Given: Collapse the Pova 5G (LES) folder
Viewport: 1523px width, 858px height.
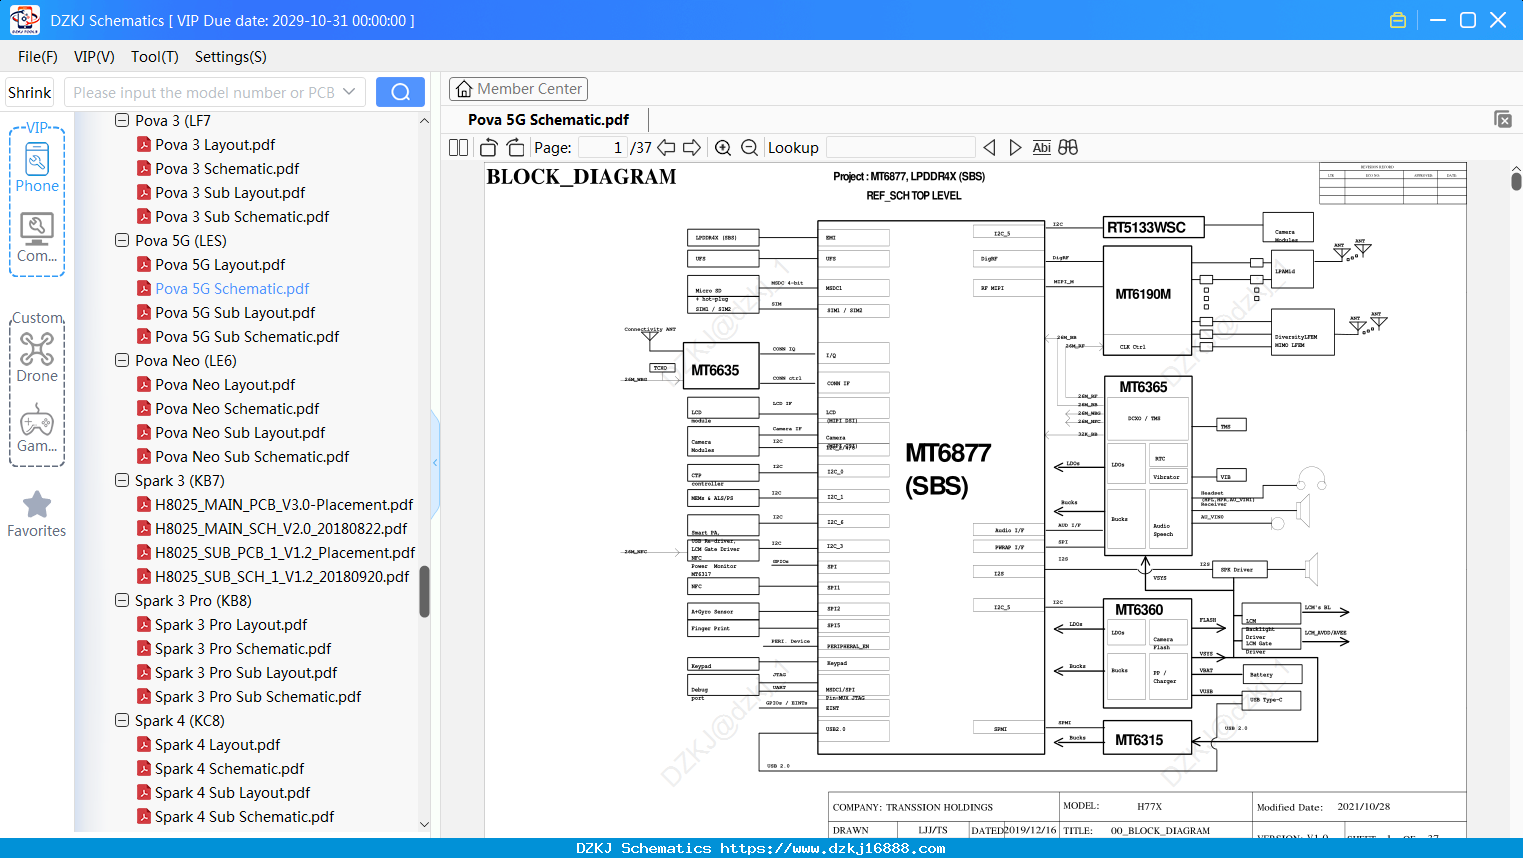Looking at the screenshot, I should [x=122, y=240].
